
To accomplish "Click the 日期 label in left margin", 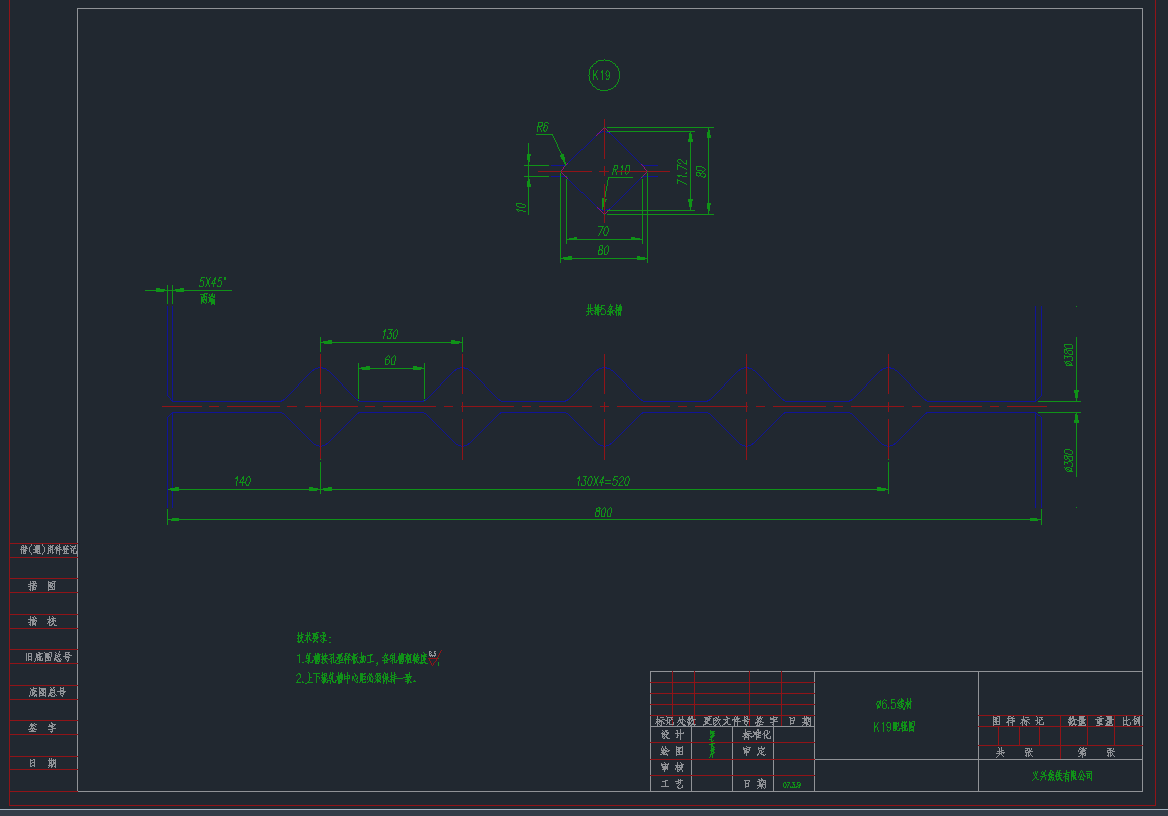I will click(42, 763).
